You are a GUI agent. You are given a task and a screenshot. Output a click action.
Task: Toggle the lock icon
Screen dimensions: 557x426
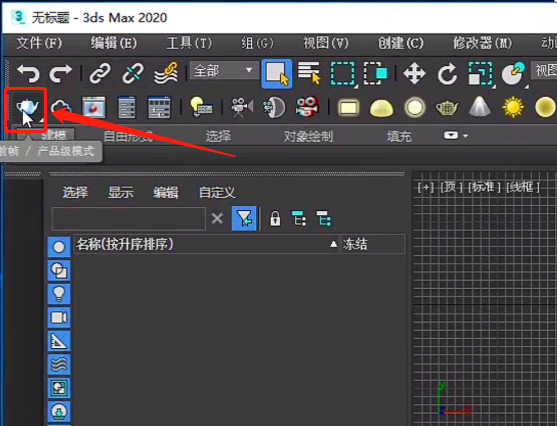click(x=275, y=219)
